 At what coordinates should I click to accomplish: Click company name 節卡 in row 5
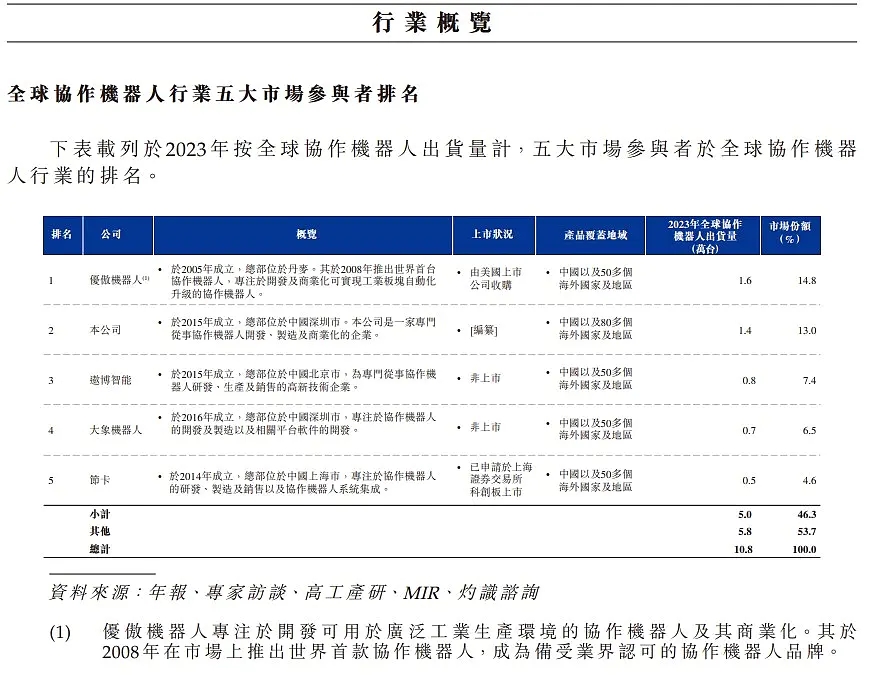pyautogui.click(x=100, y=480)
